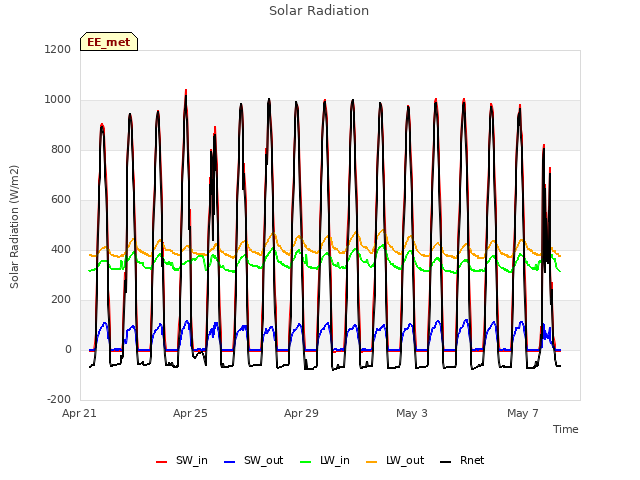Click the 600 y-axis tick label
The image size is (640, 480).
[x=61, y=200]
